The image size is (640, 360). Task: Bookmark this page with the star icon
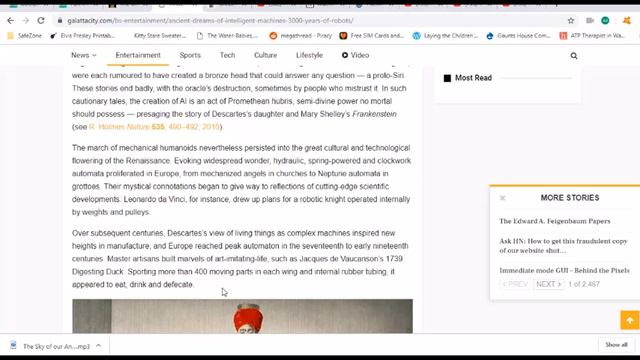(x=571, y=20)
